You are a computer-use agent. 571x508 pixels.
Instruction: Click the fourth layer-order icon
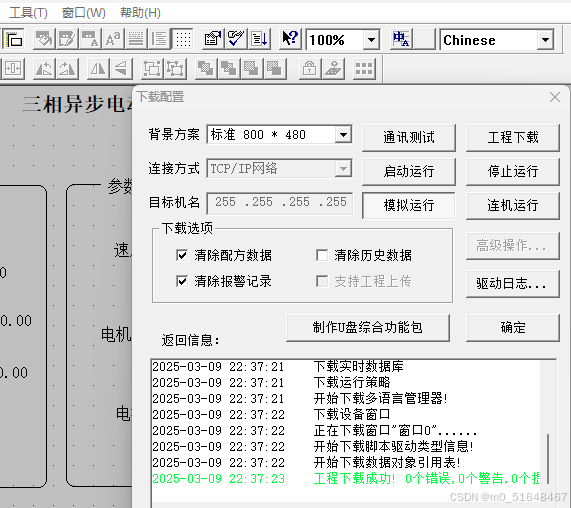[x=275, y=68]
